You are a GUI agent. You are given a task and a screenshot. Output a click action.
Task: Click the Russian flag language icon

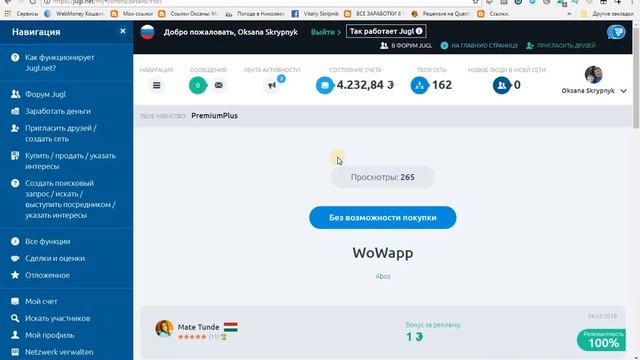[x=147, y=32]
